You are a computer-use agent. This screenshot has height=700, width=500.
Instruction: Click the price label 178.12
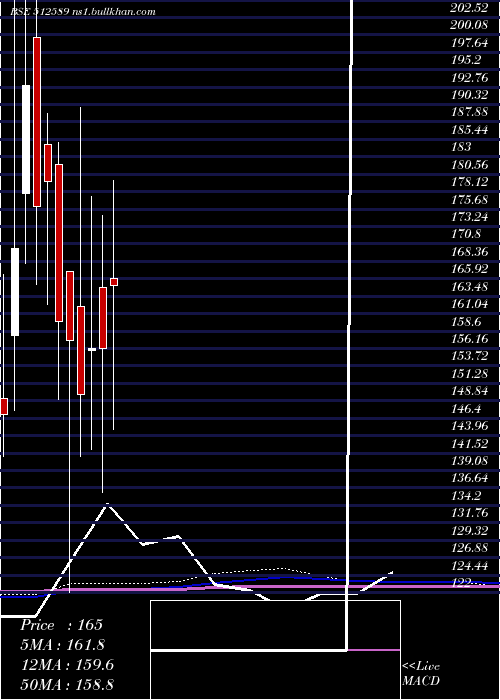coord(469,182)
